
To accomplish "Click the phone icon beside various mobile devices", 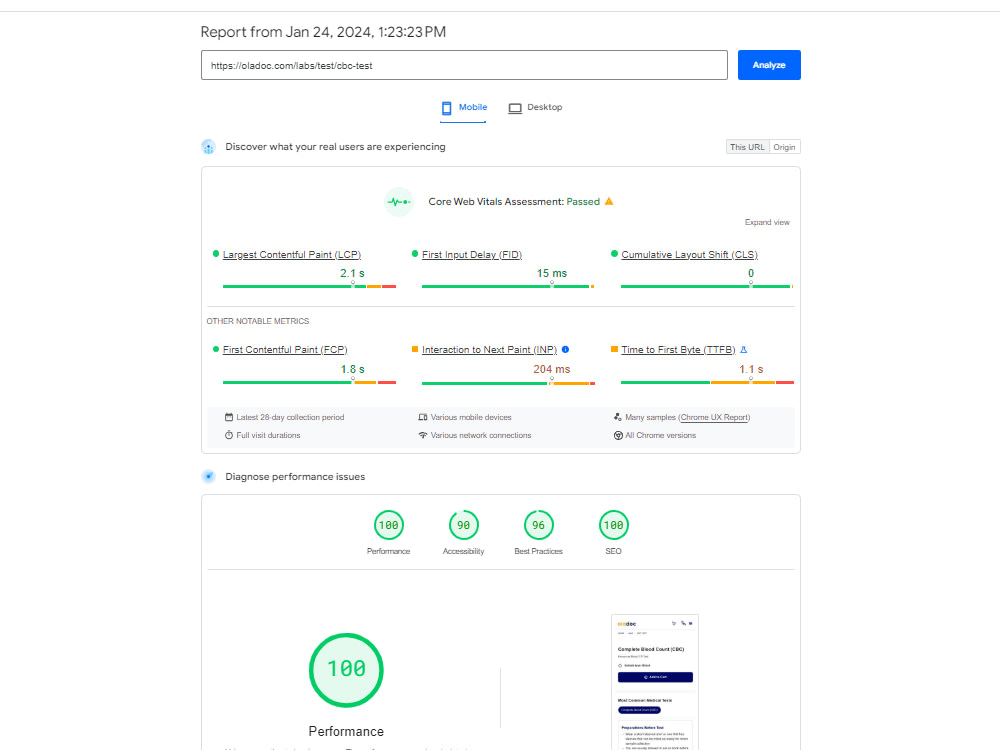I will [x=421, y=417].
